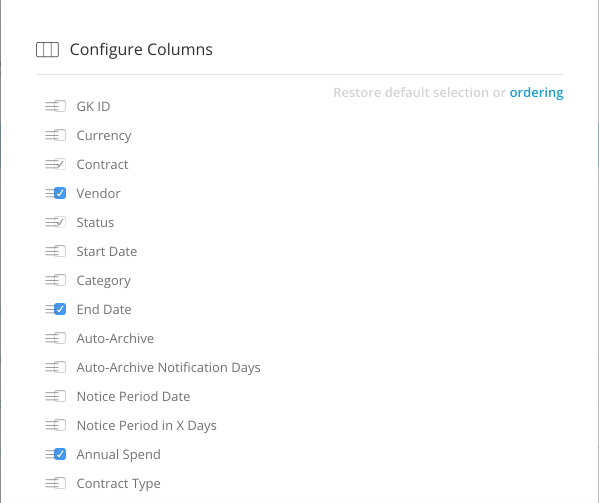Click the drag handle beside Auto-Archive
599x503 pixels.
pyautogui.click(x=51, y=338)
